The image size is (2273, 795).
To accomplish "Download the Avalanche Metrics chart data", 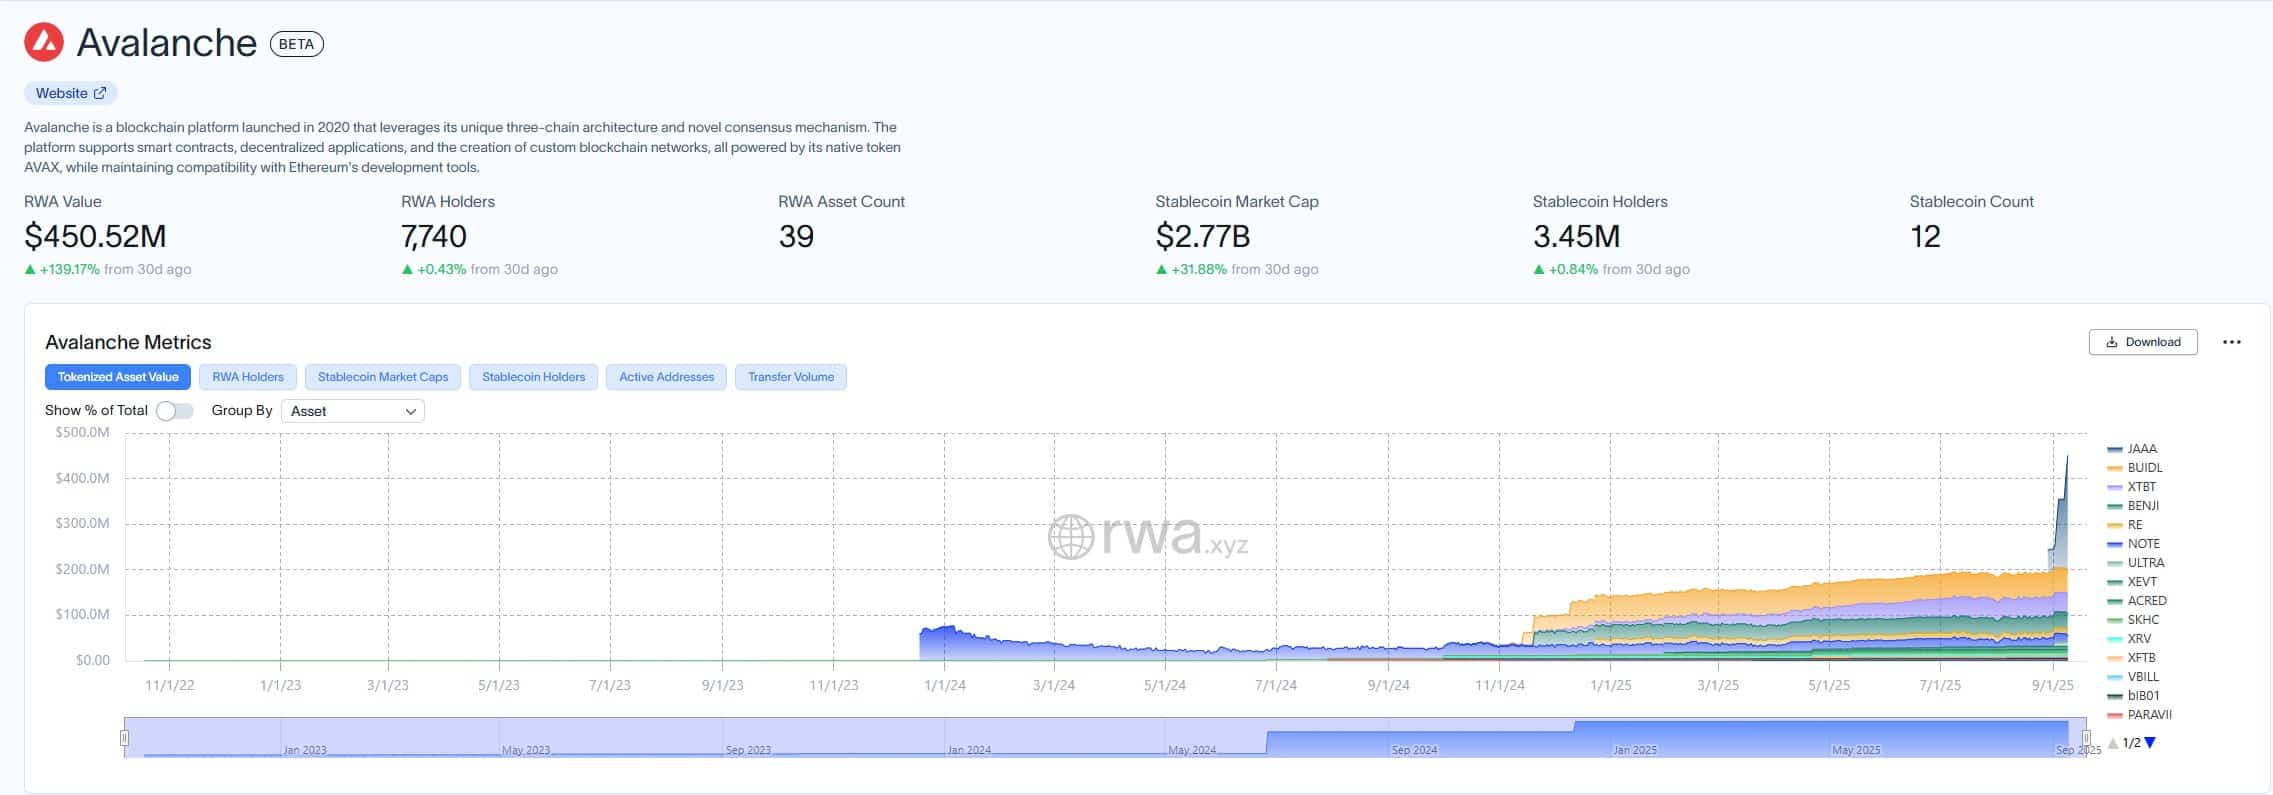I will click(x=2143, y=342).
